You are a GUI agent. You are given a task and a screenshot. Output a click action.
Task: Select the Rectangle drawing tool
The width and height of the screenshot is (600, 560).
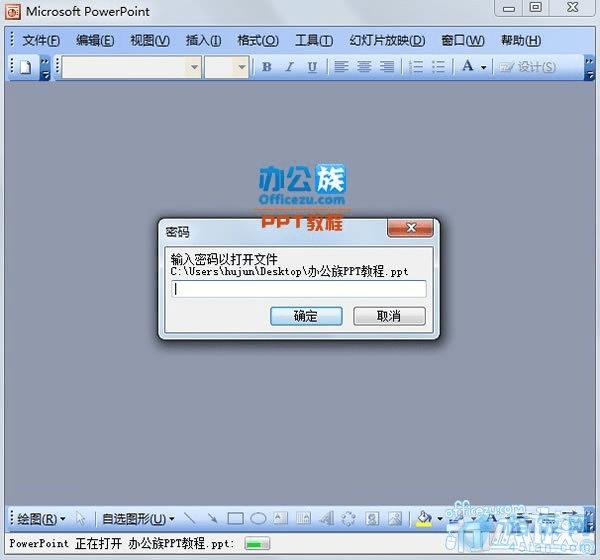pos(235,519)
